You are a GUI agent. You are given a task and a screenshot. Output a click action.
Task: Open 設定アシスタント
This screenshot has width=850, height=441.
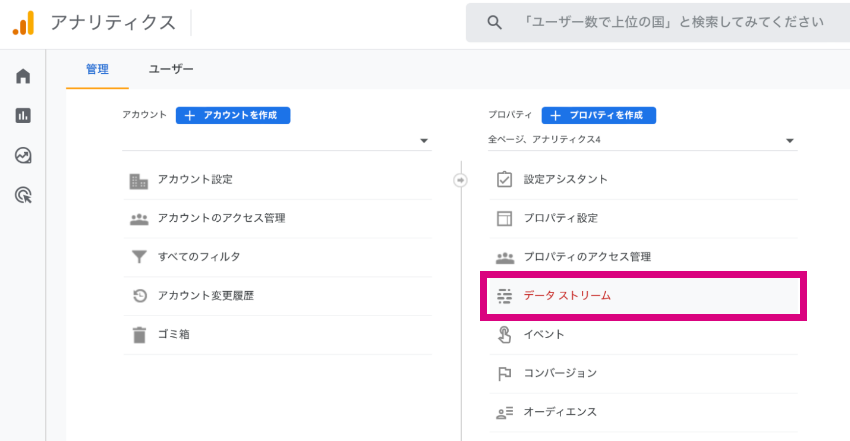(643, 180)
